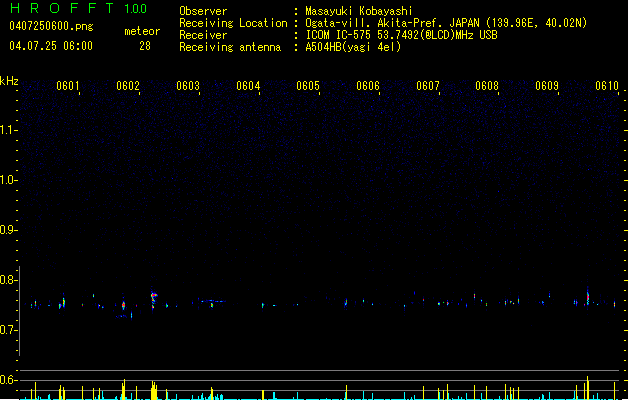
Task: Click the 0608 time marker
Action: (487, 86)
